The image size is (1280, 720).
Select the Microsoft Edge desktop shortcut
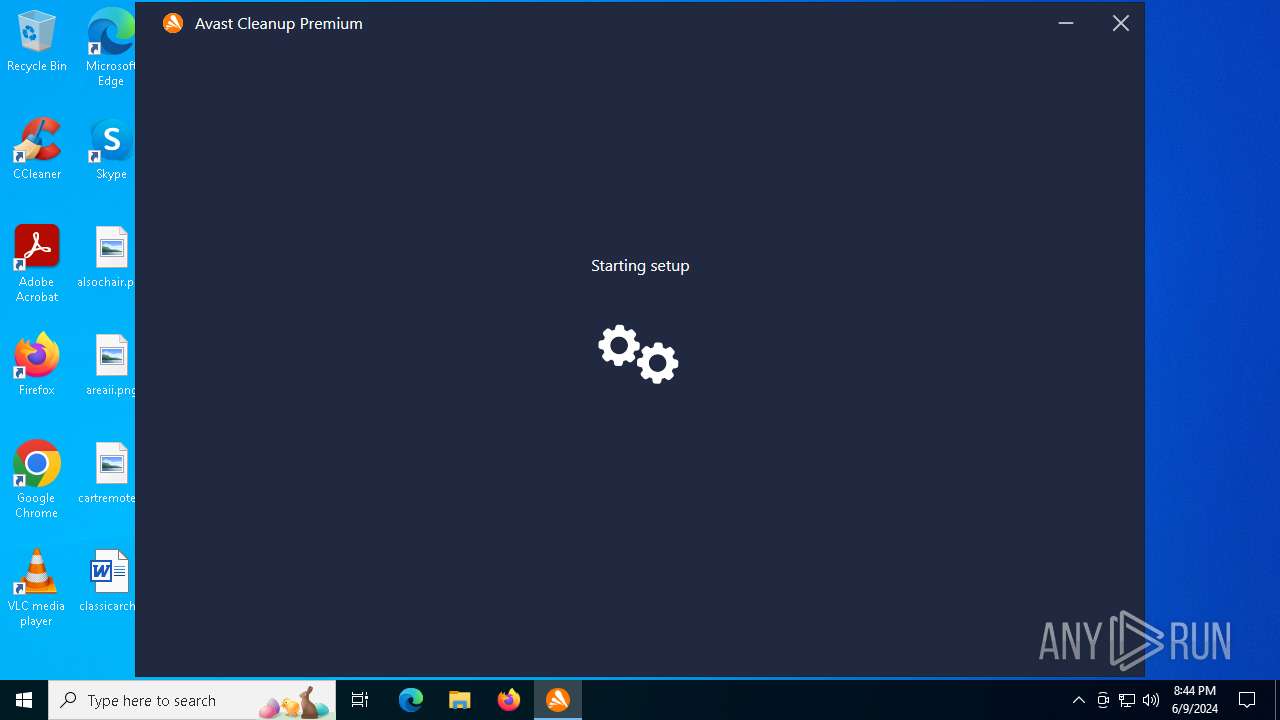click(111, 47)
